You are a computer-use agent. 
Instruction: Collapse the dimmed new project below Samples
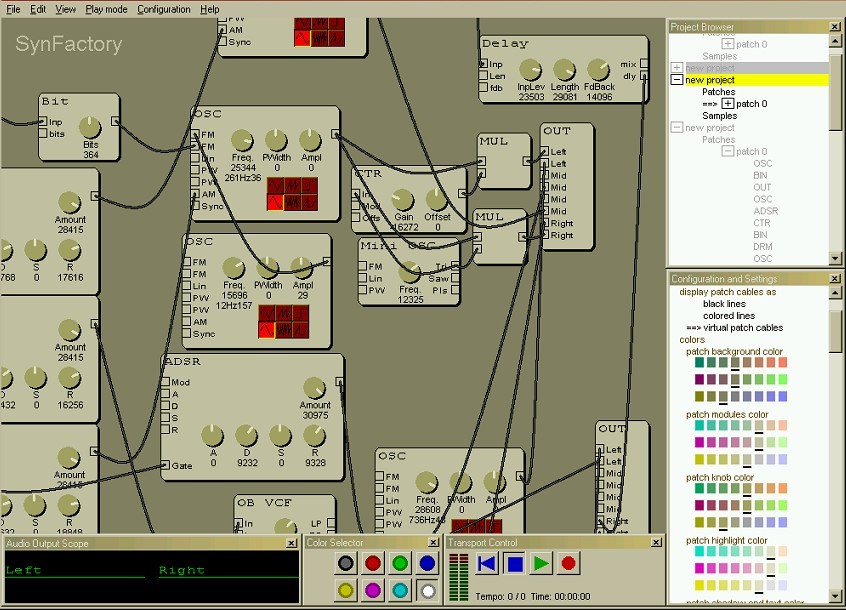click(x=677, y=128)
